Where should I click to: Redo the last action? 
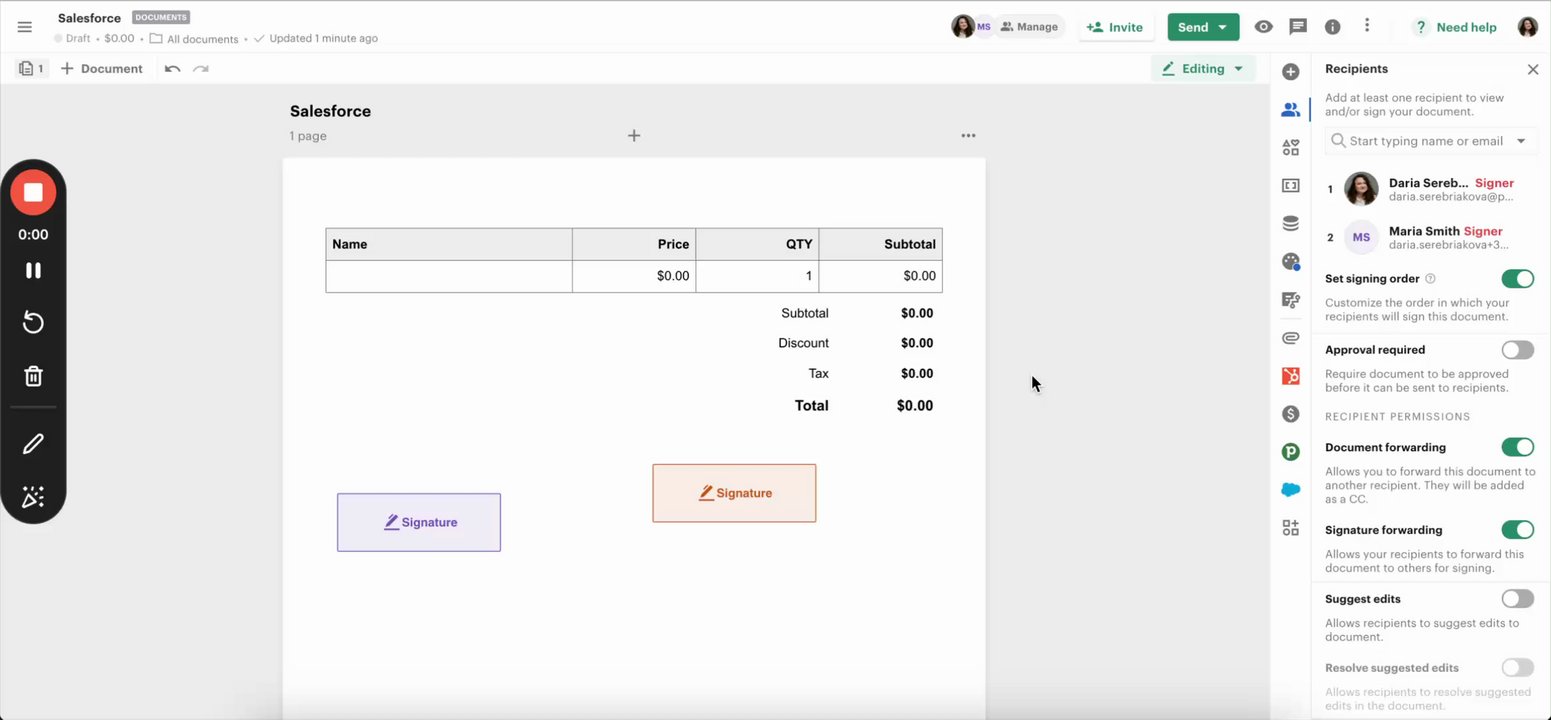pos(201,69)
